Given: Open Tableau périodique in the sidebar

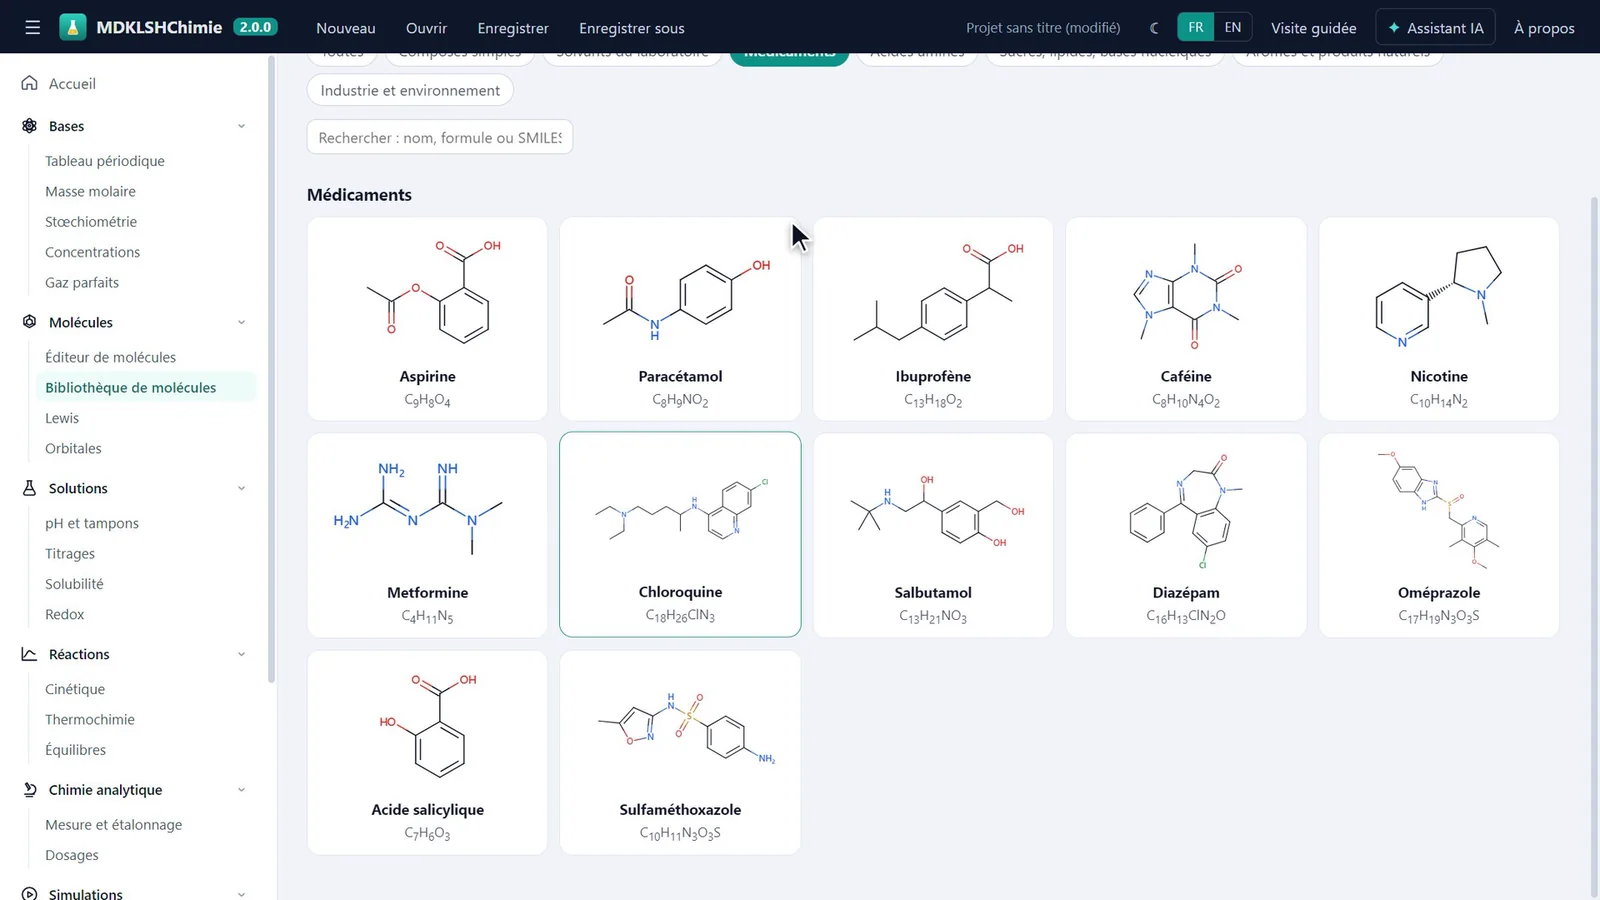Looking at the screenshot, I should [105, 161].
